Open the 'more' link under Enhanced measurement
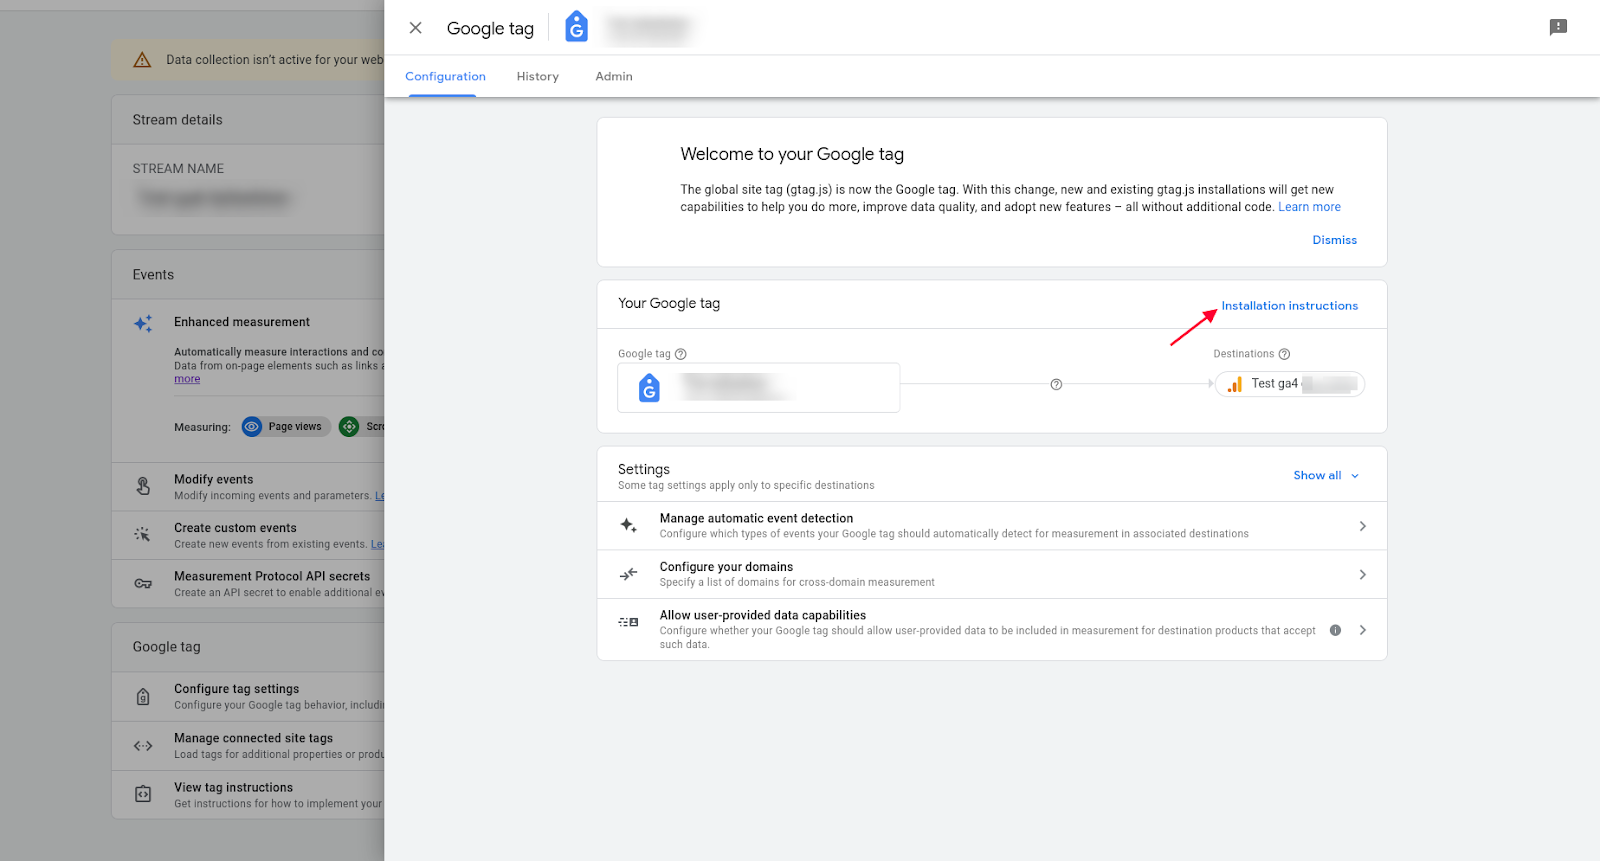 pos(187,379)
